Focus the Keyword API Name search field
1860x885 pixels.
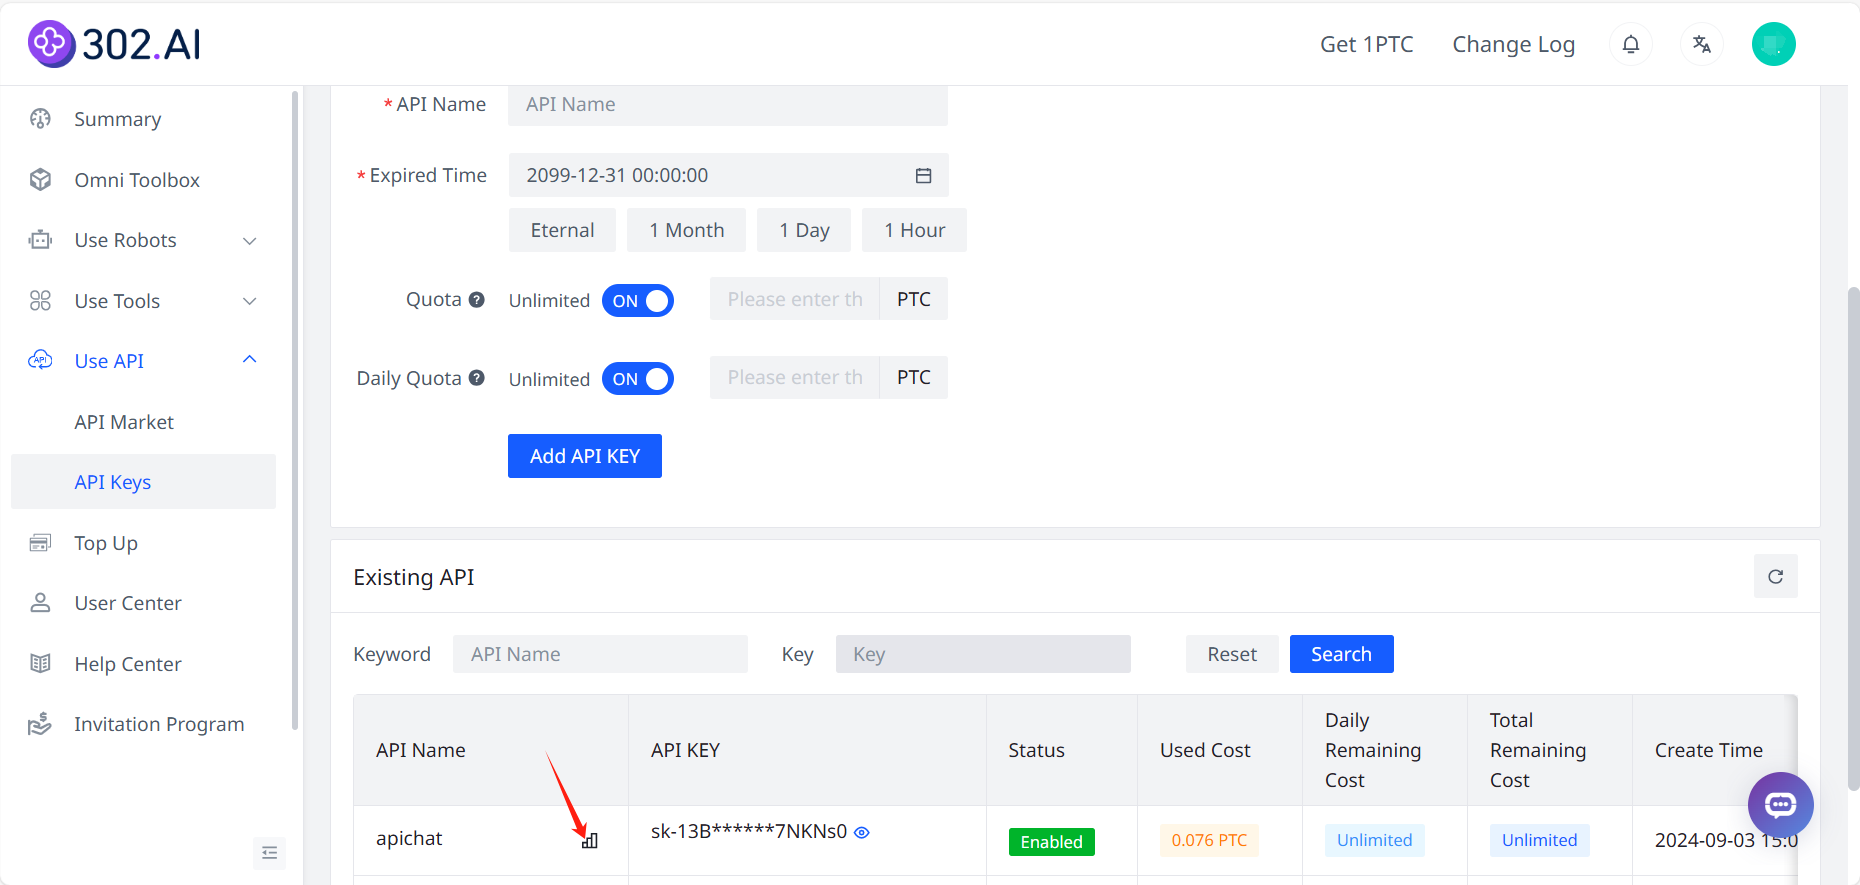[600, 654]
